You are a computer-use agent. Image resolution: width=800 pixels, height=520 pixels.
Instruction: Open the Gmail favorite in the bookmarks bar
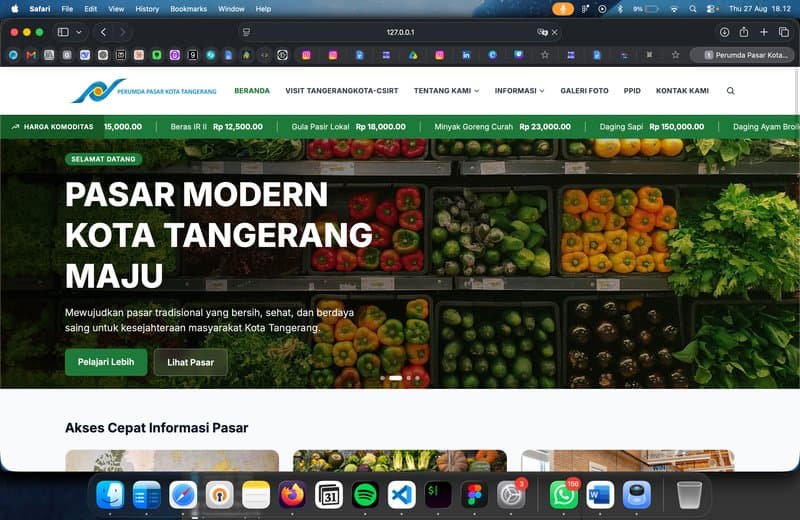(x=31, y=55)
